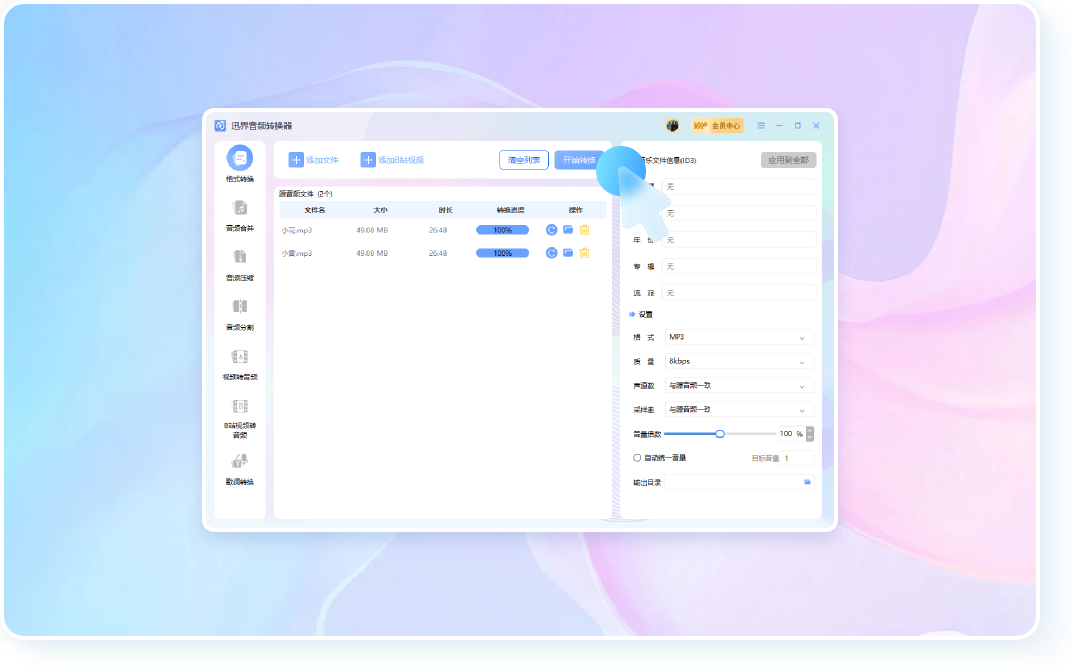
Task: Open the 视频转音频 sidebar tool
Action: 239,364
